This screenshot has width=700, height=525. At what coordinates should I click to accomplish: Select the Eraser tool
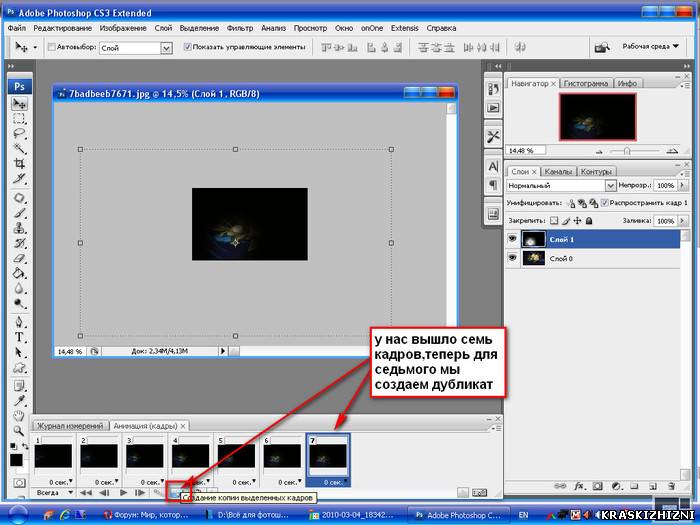coord(19,258)
